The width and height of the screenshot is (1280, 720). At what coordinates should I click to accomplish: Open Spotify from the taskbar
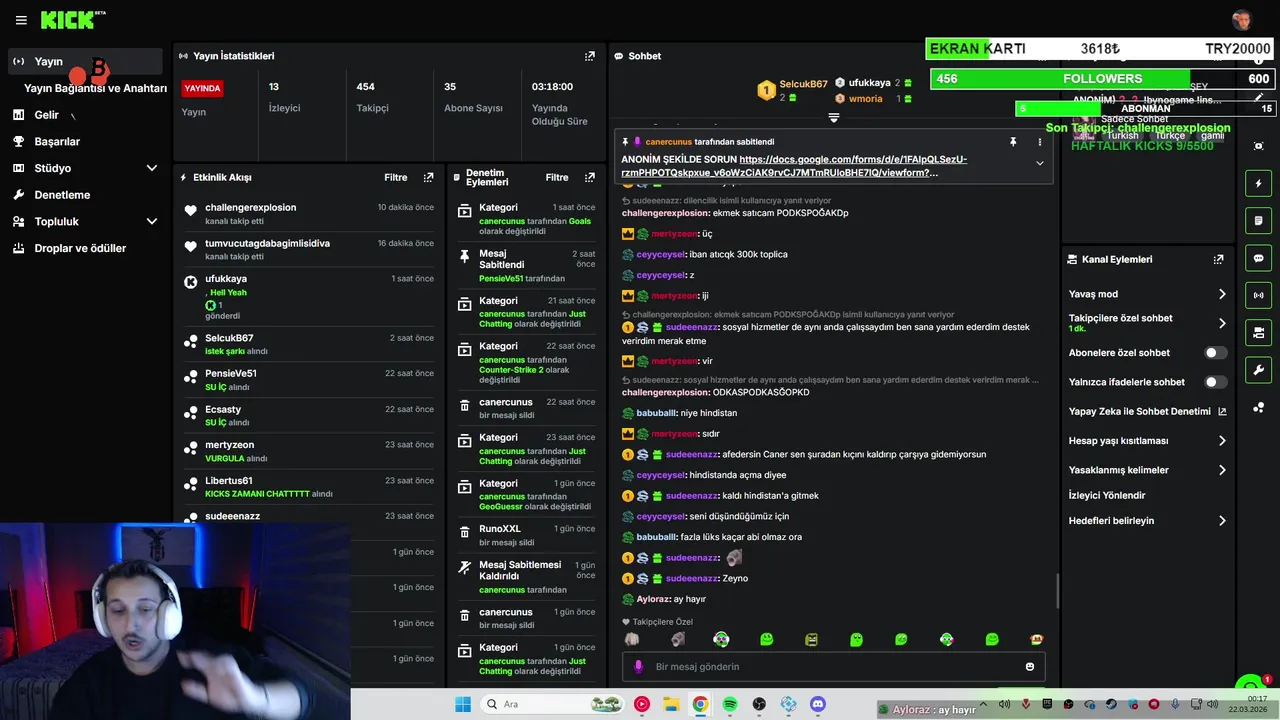pos(730,704)
